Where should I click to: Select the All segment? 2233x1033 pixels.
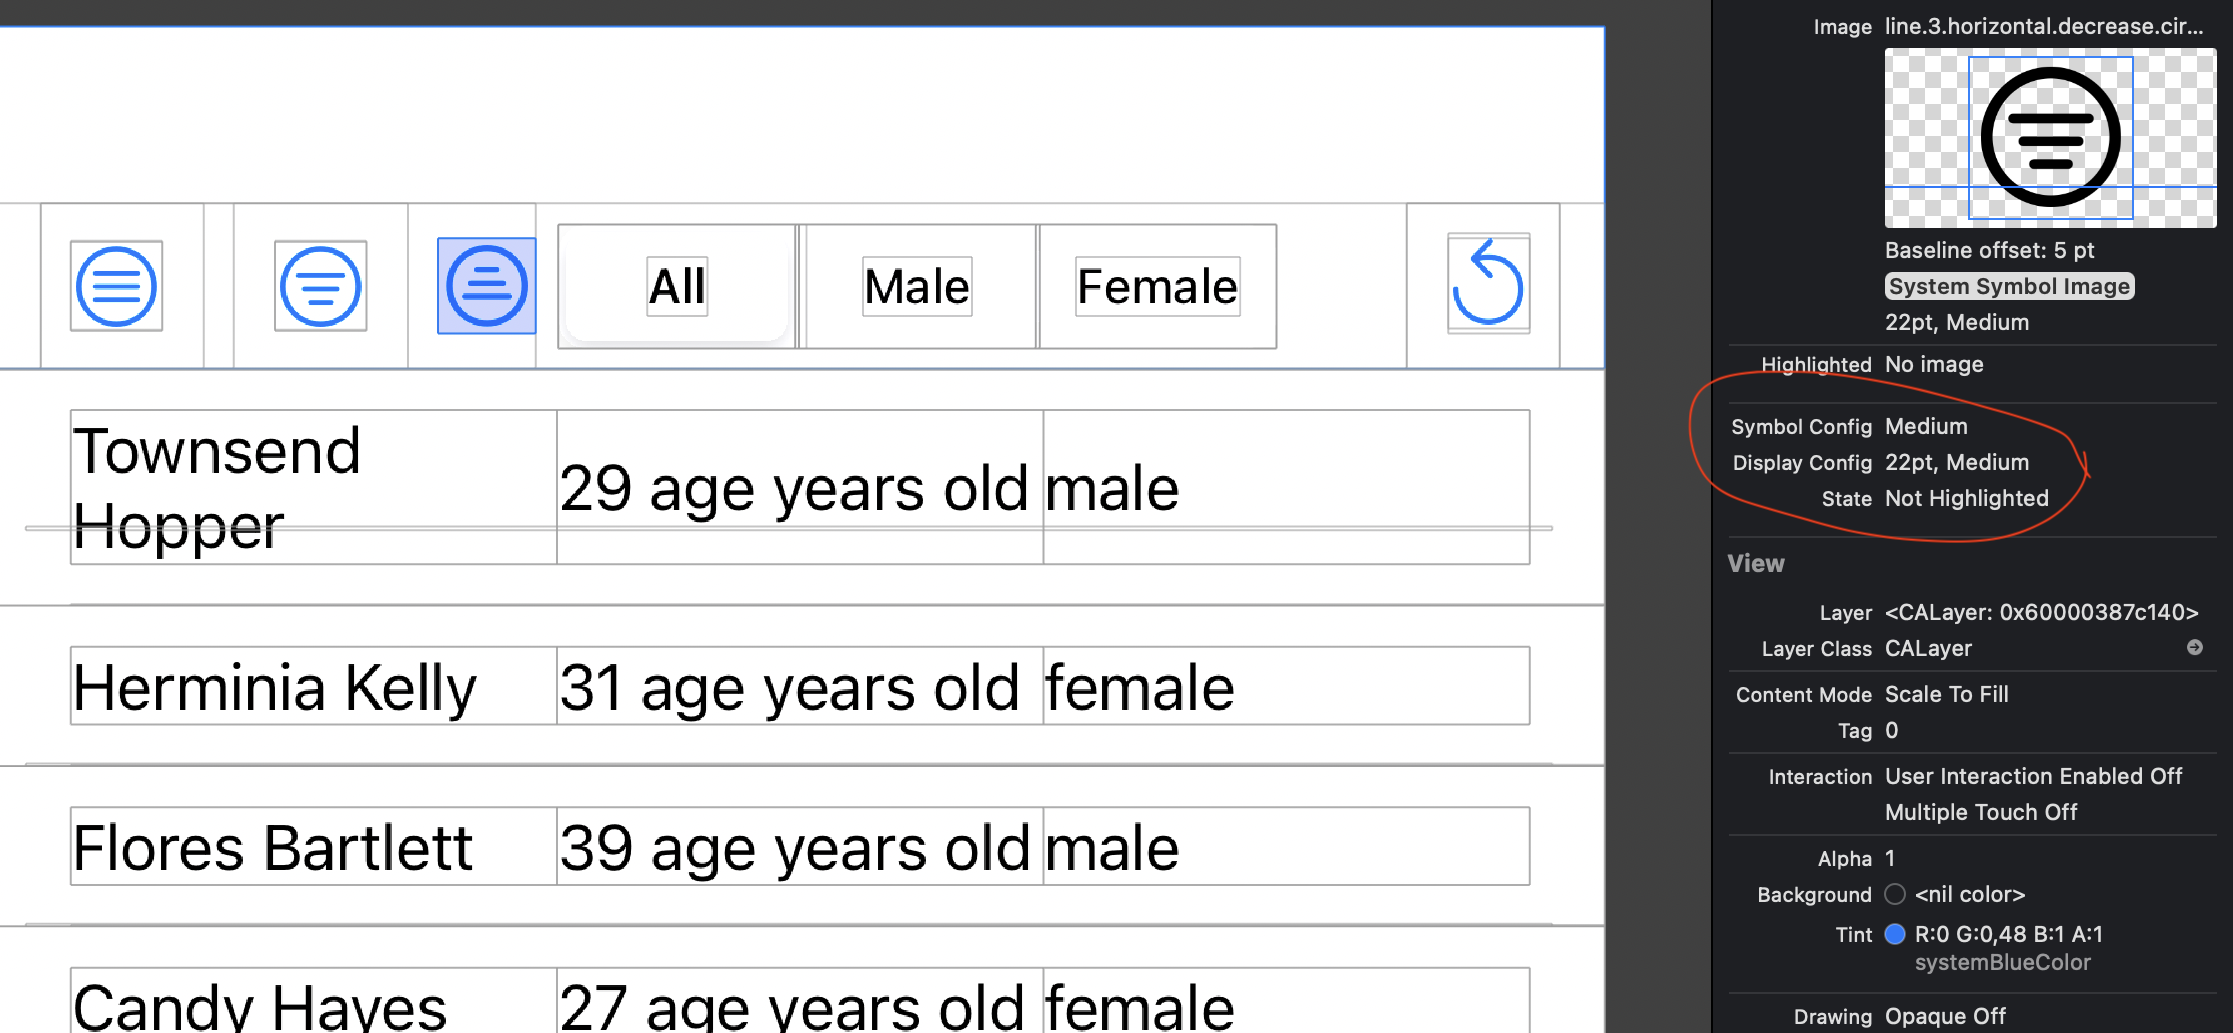point(677,286)
